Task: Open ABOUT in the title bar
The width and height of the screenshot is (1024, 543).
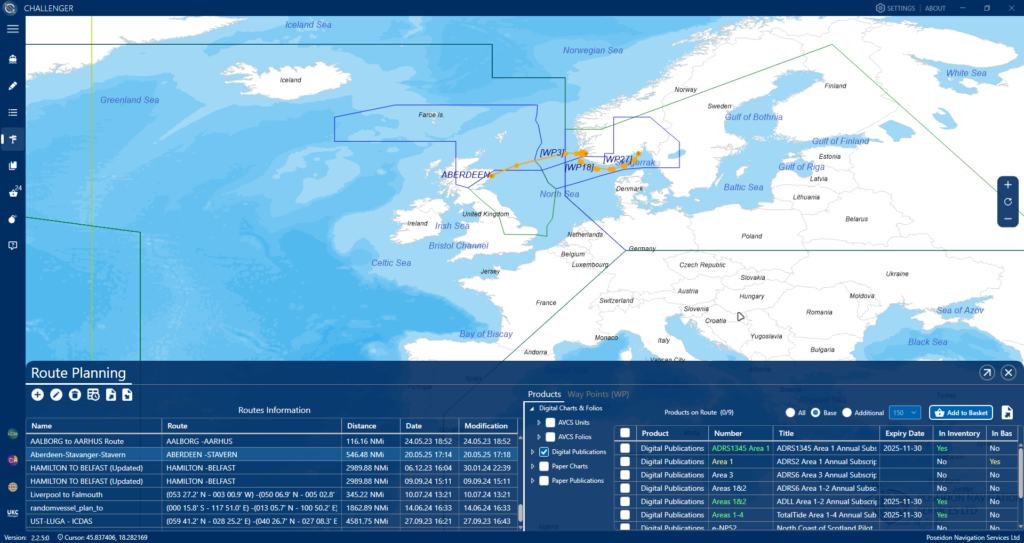Action: [935, 8]
